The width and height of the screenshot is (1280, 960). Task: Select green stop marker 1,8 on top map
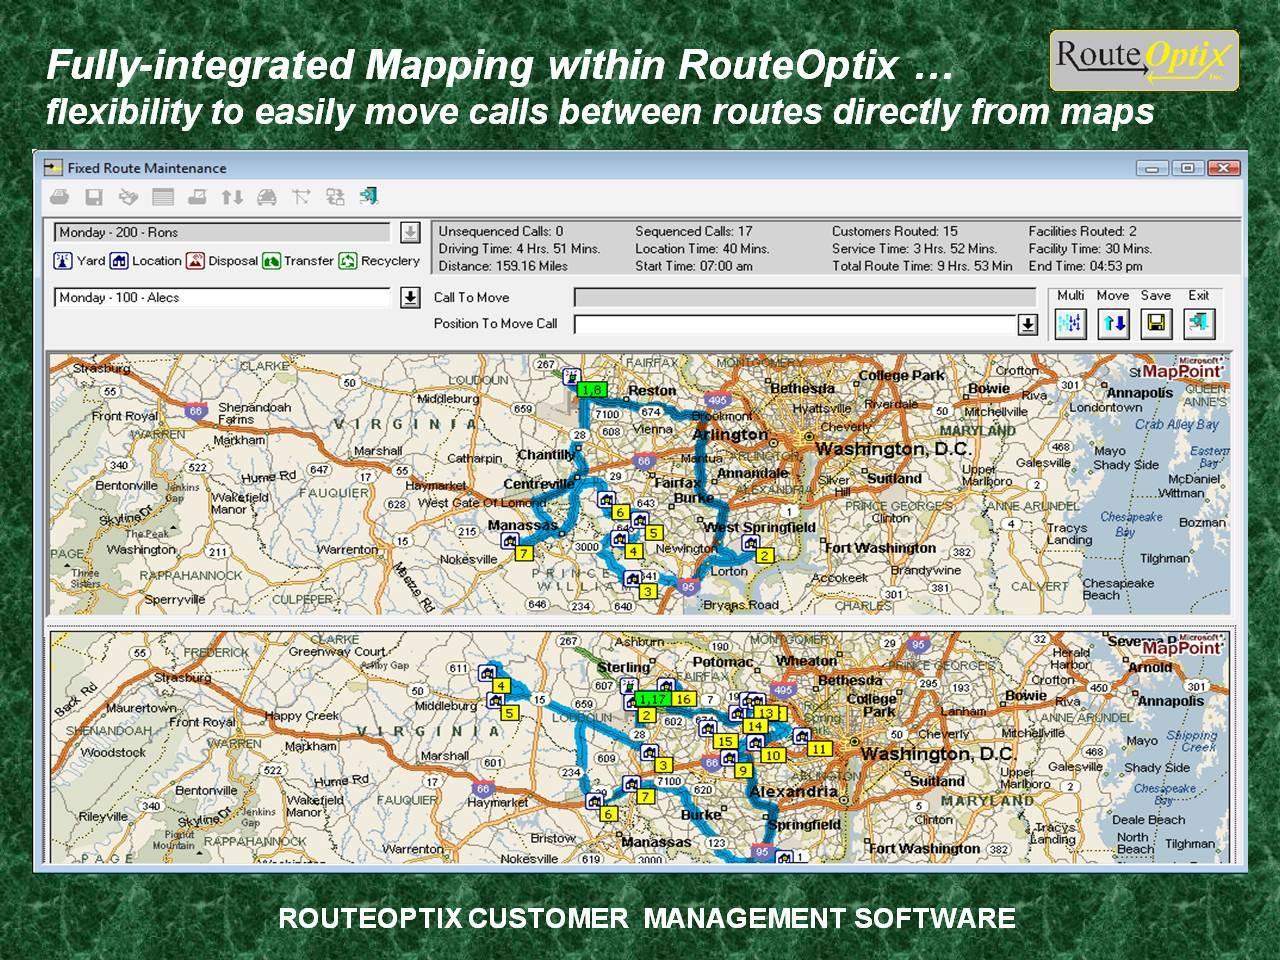click(591, 389)
